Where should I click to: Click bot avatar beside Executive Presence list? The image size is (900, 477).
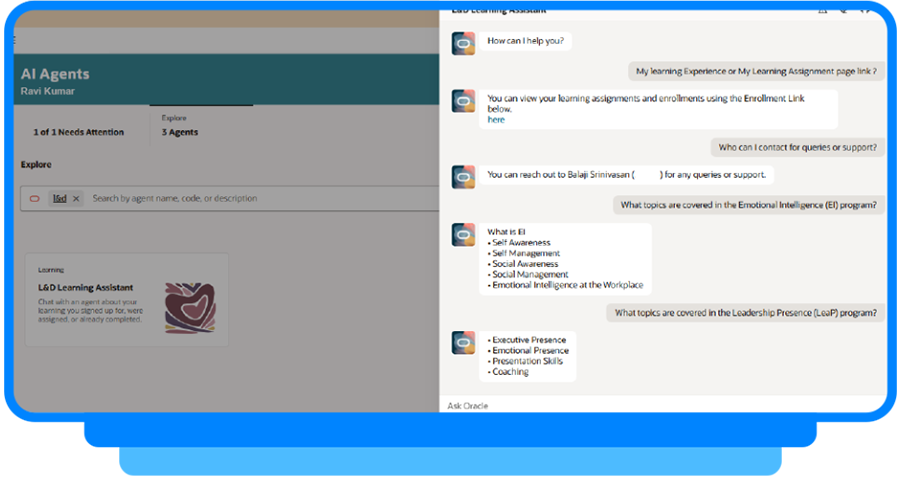tap(463, 342)
